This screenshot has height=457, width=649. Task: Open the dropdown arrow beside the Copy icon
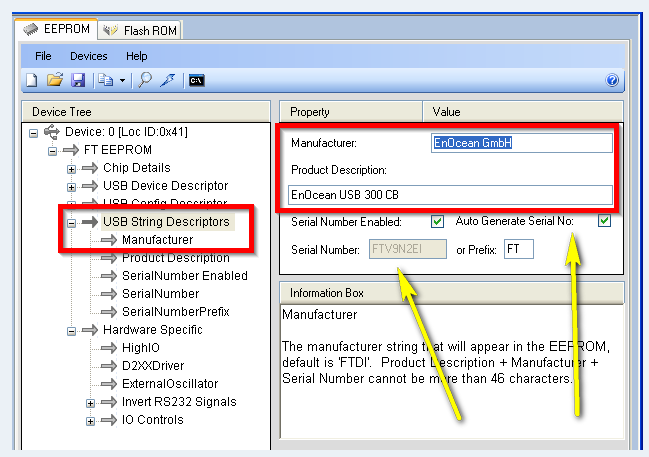click(x=123, y=80)
